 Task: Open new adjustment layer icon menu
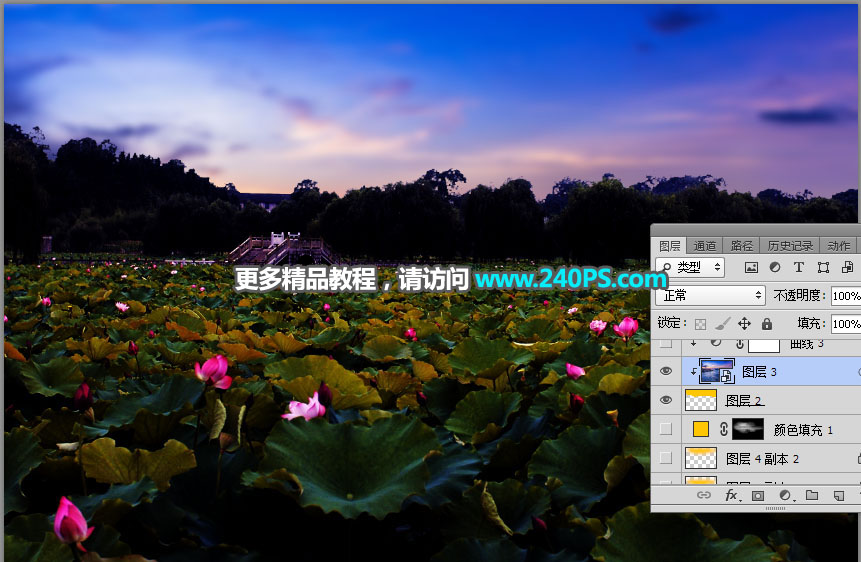[x=785, y=496]
